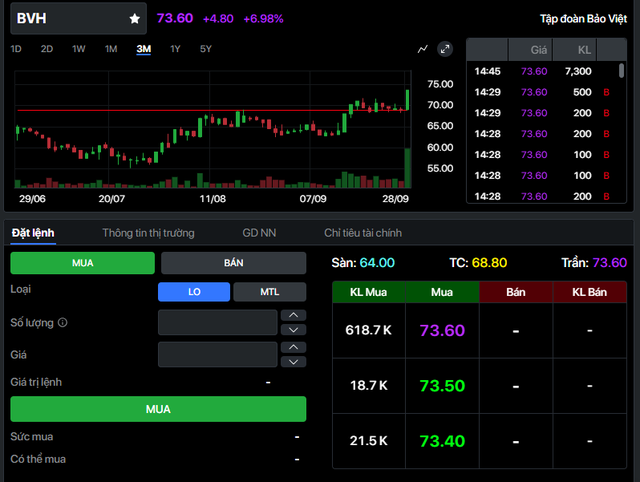Screen dimensions: 640x482
Task: Expand chart to fullscreen
Action: pyautogui.click(x=445, y=49)
